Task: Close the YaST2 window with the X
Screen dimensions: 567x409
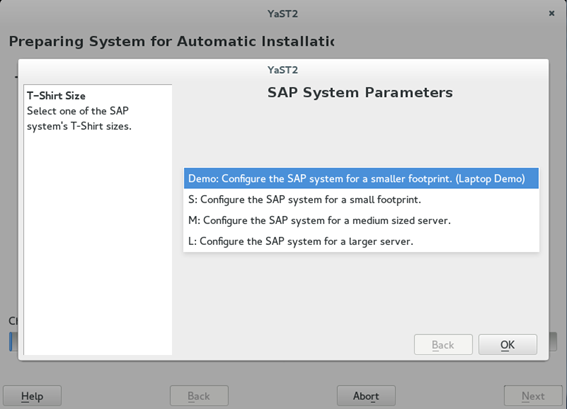Action: [551, 13]
